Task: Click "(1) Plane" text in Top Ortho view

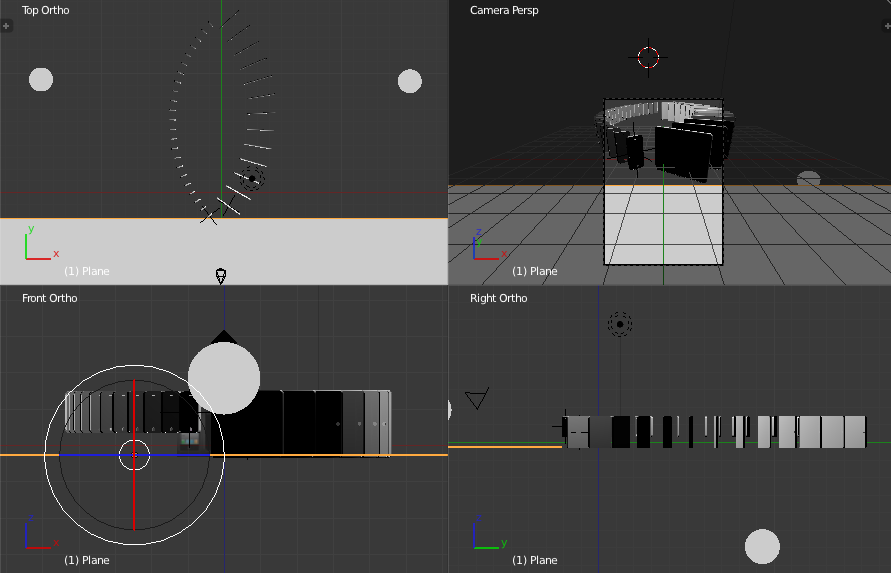Action: [x=86, y=271]
